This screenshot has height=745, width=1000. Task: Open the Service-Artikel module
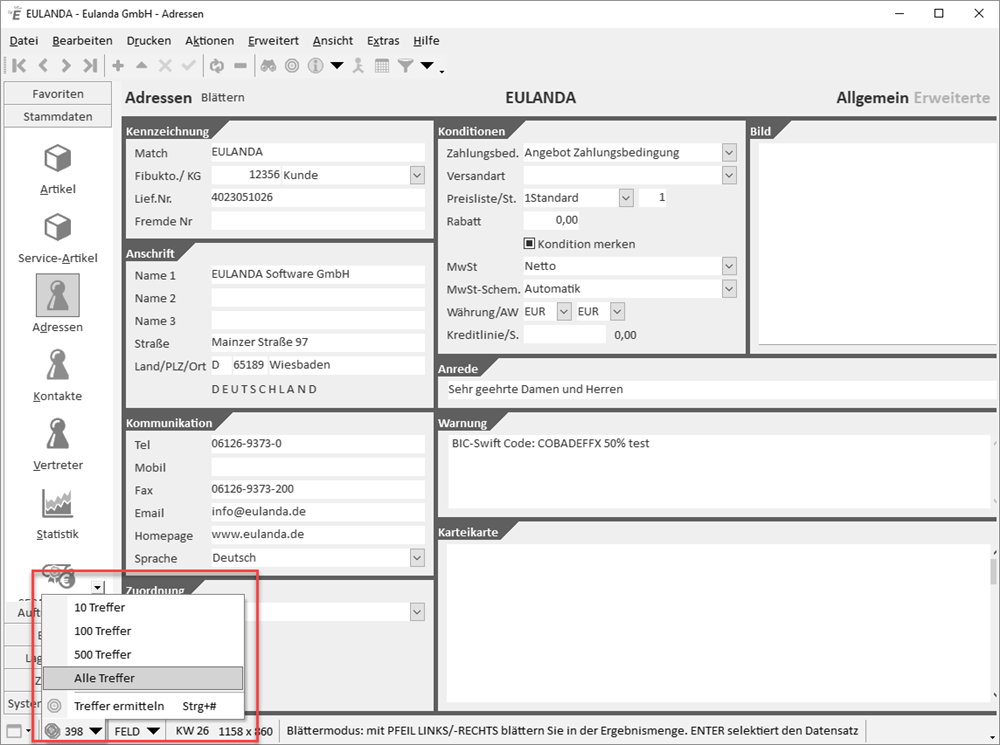(x=57, y=237)
